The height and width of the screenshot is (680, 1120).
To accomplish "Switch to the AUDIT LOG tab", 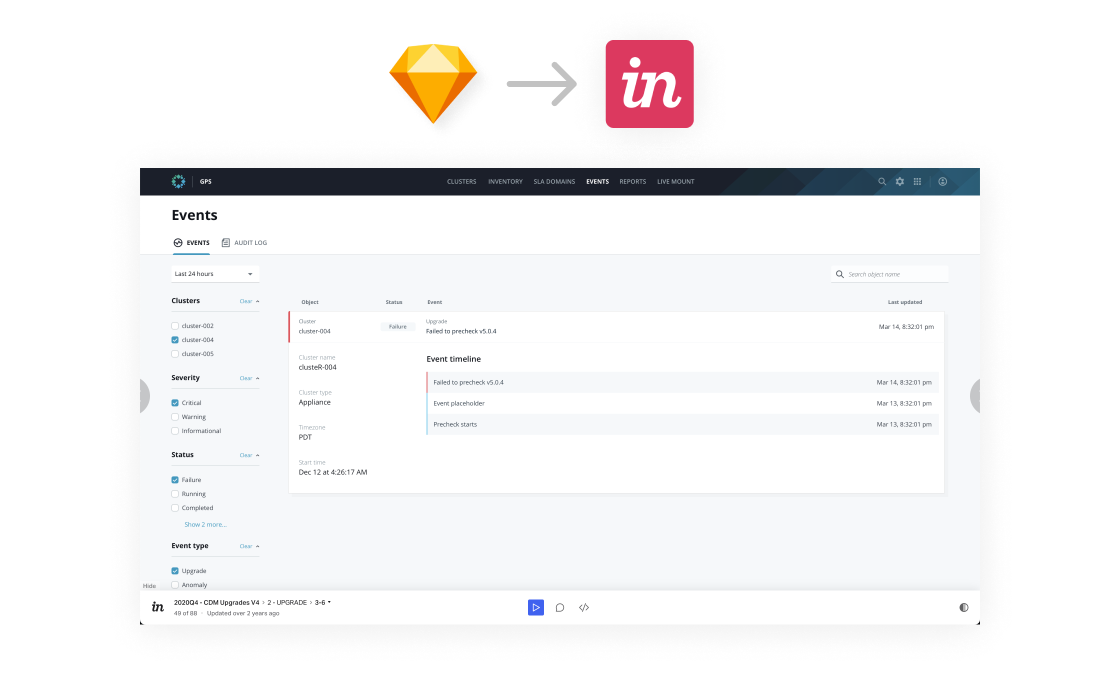I will point(244,243).
